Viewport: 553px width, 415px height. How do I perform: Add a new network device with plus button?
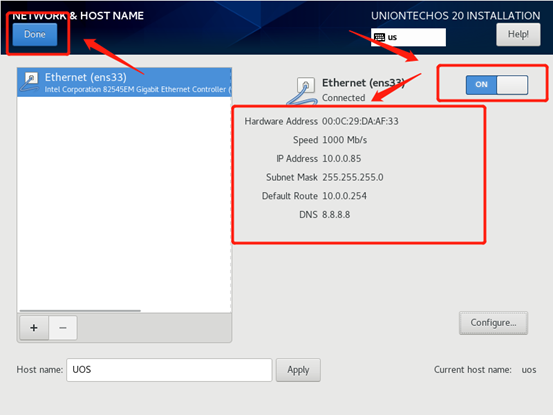point(34,328)
